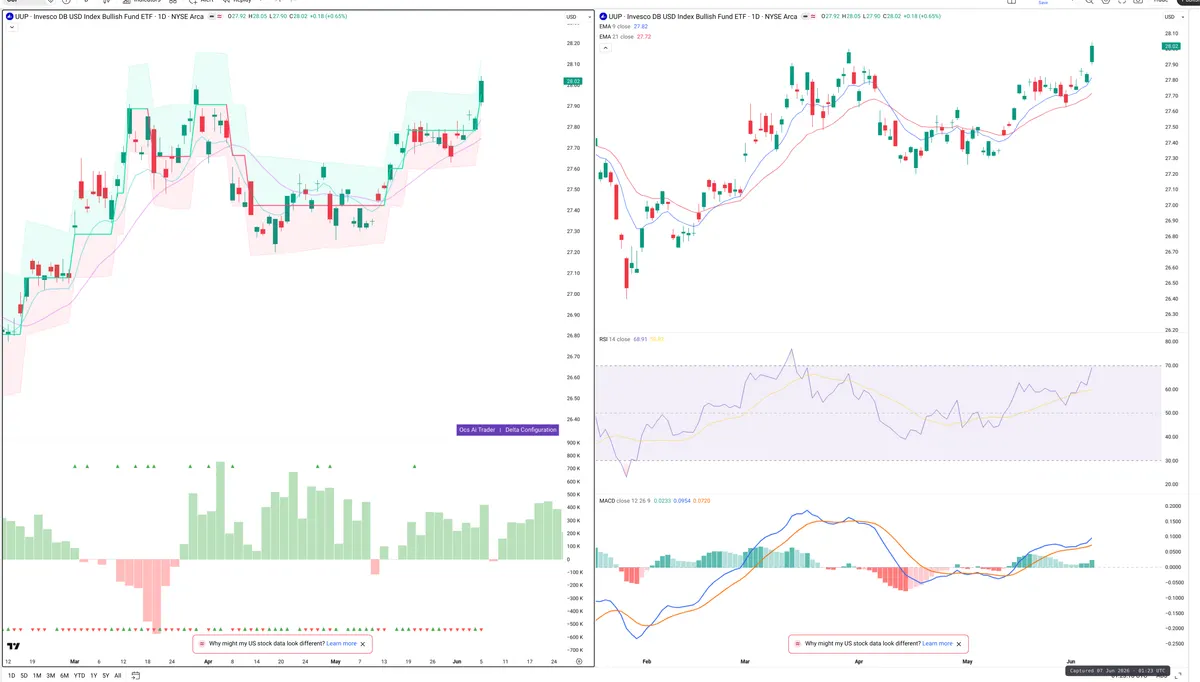Click 70.00 level on RSI scale
This screenshot has width=1200, height=682.
coord(1169,365)
